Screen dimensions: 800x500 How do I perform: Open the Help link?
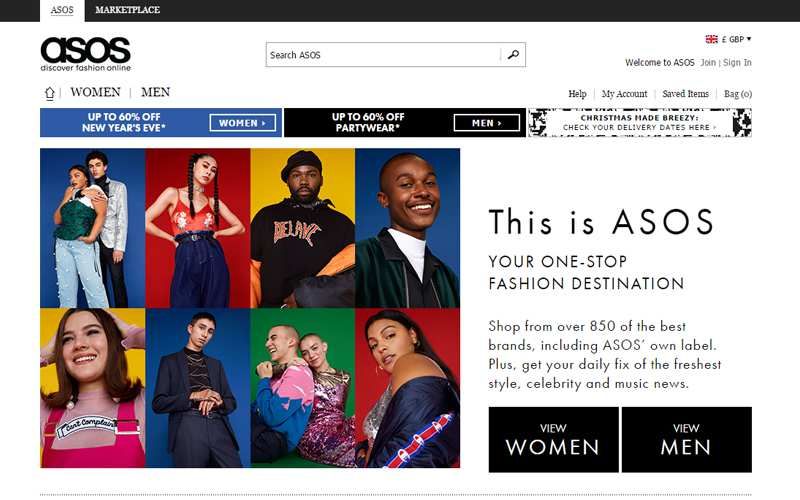click(578, 94)
